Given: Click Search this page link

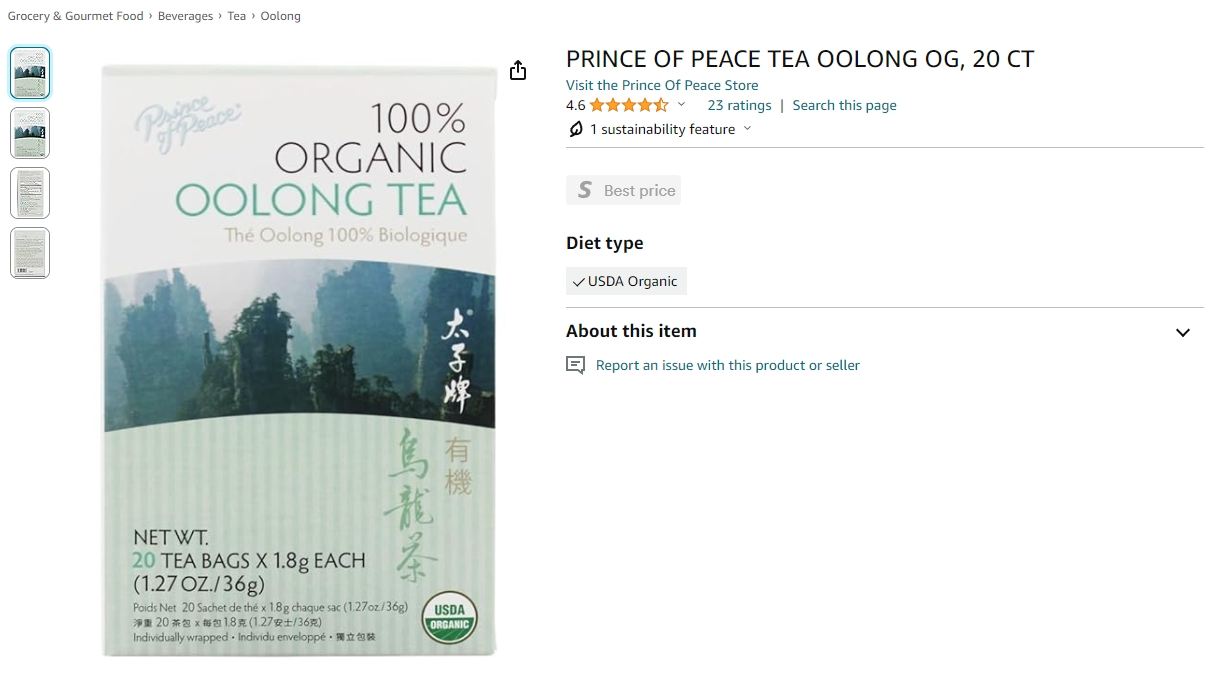Looking at the screenshot, I should 845,105.
